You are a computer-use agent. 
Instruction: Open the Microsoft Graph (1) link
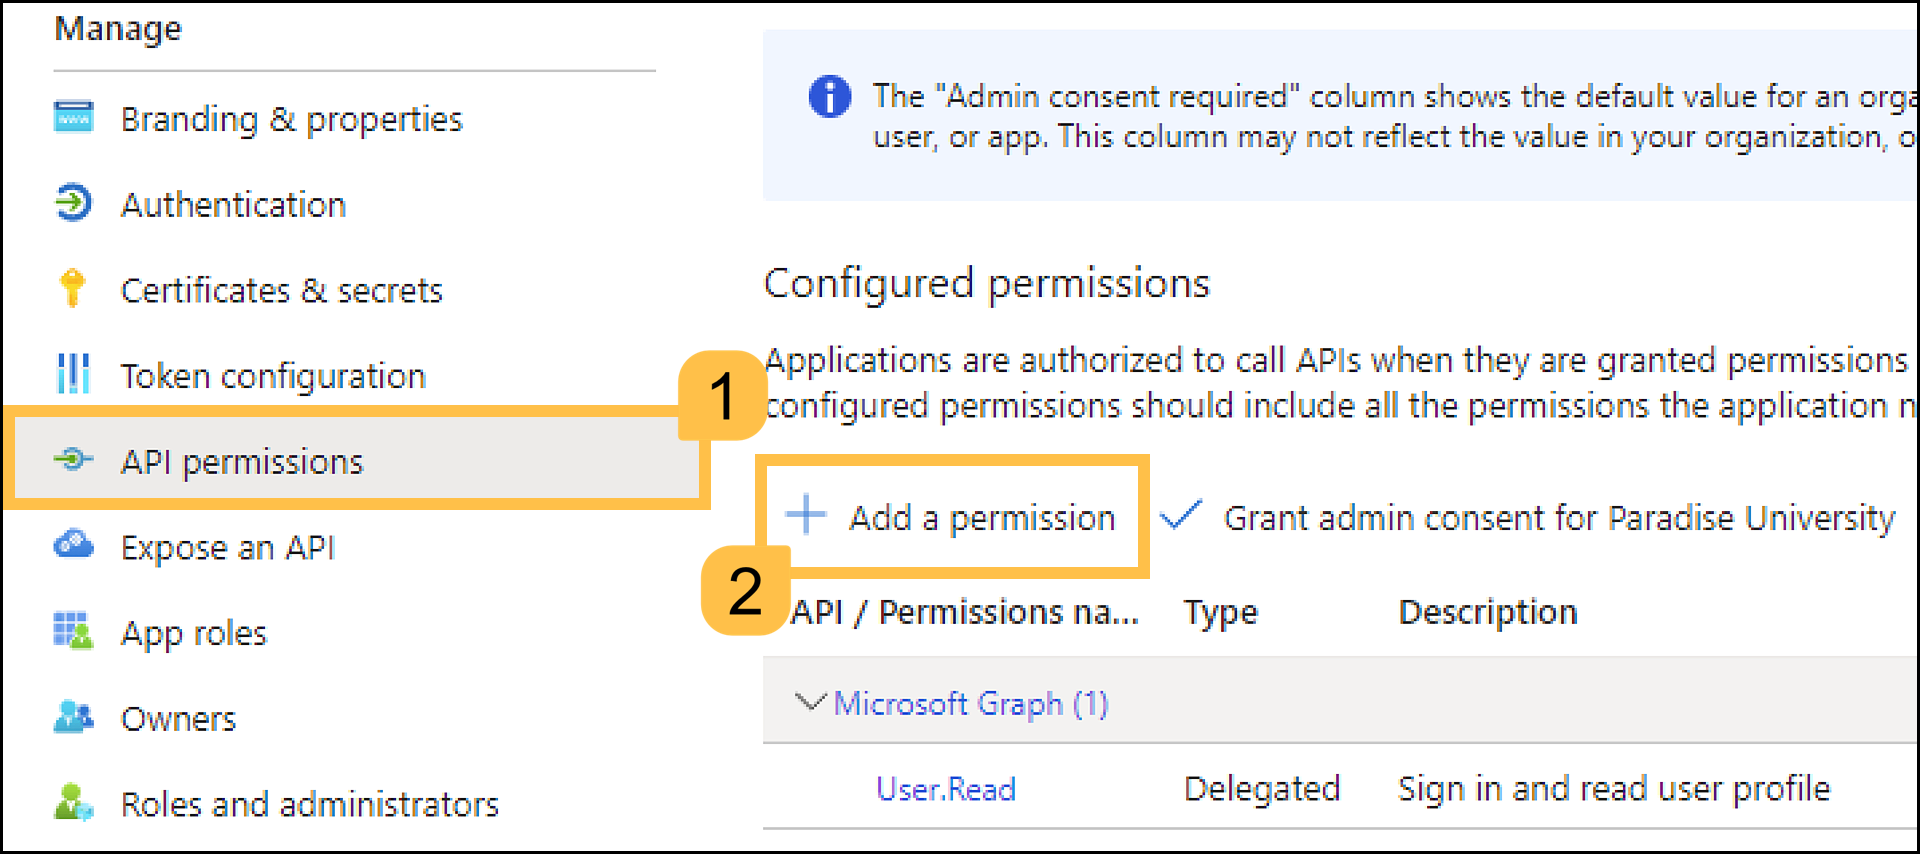971,704
